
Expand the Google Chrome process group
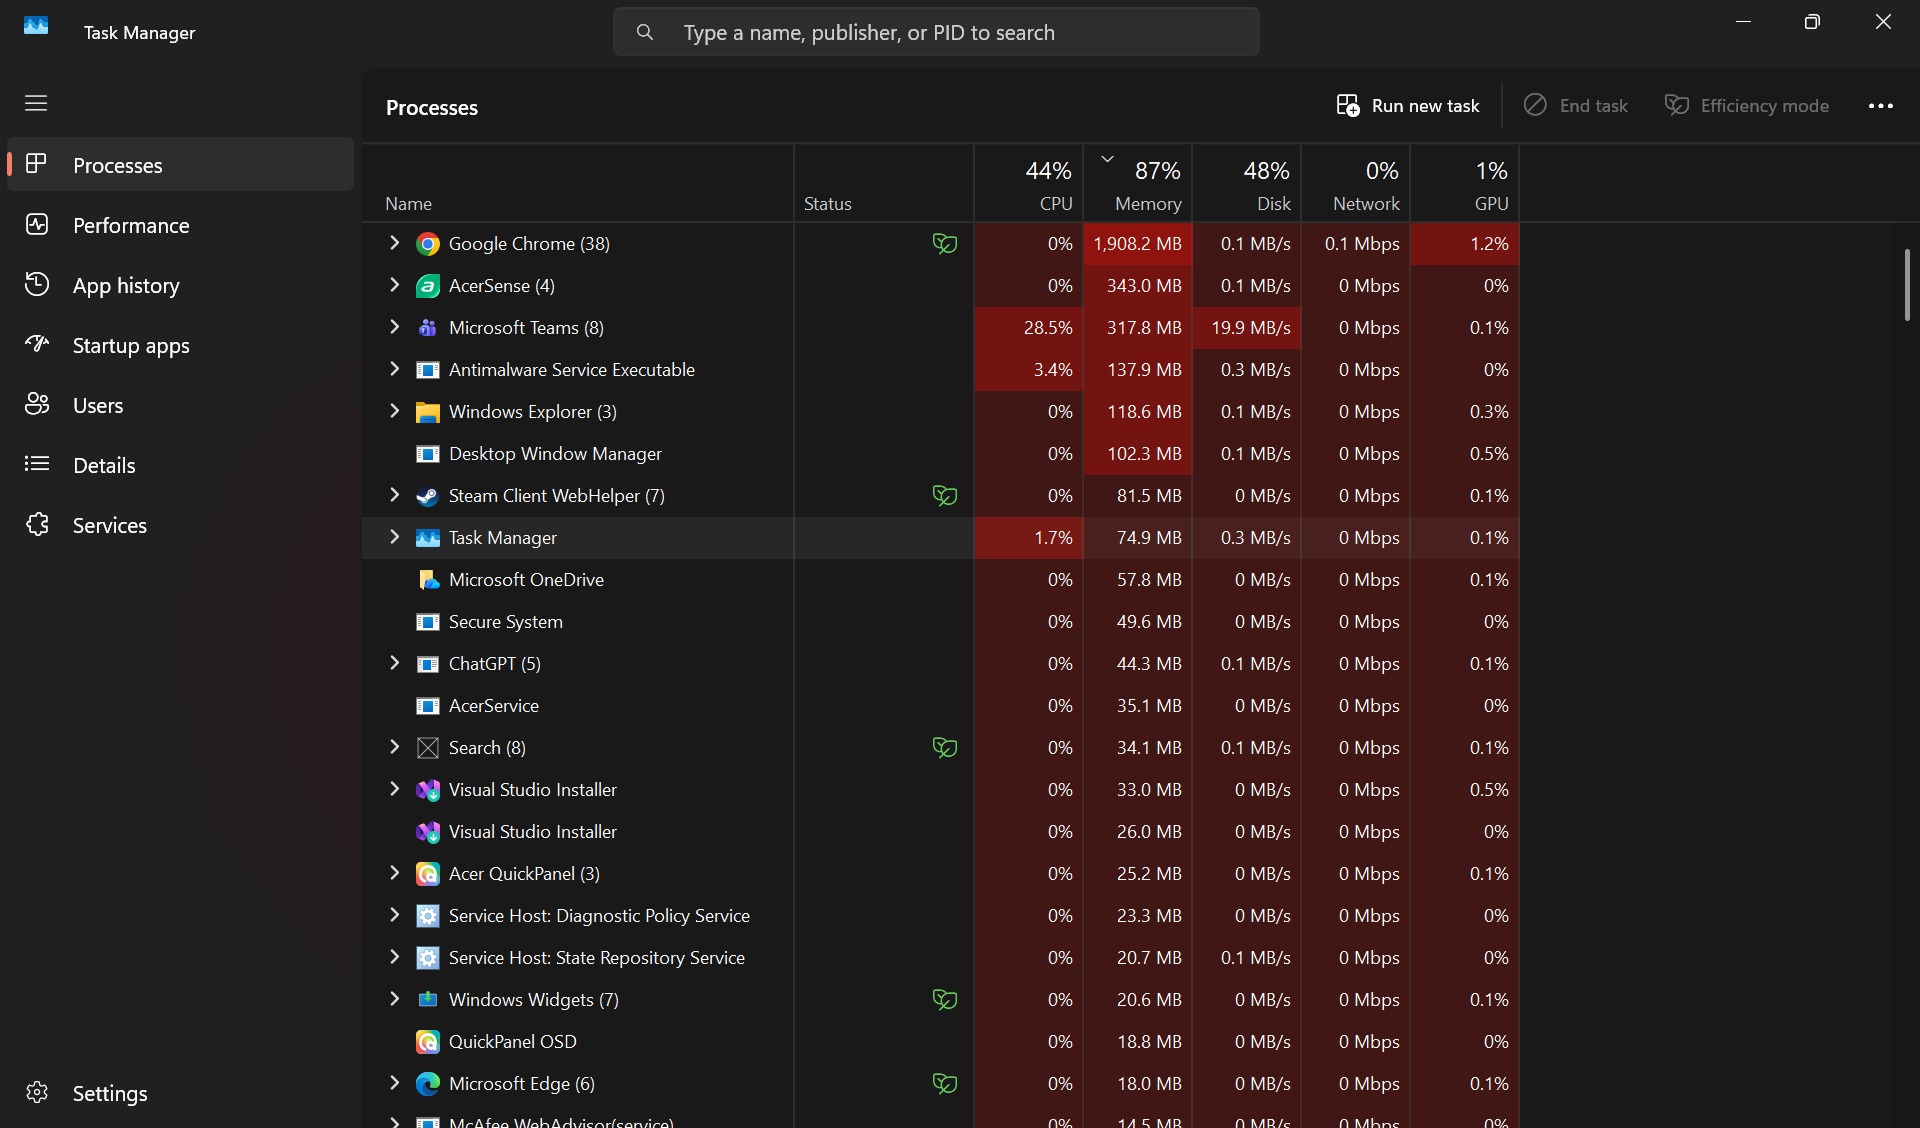[394, 243]
